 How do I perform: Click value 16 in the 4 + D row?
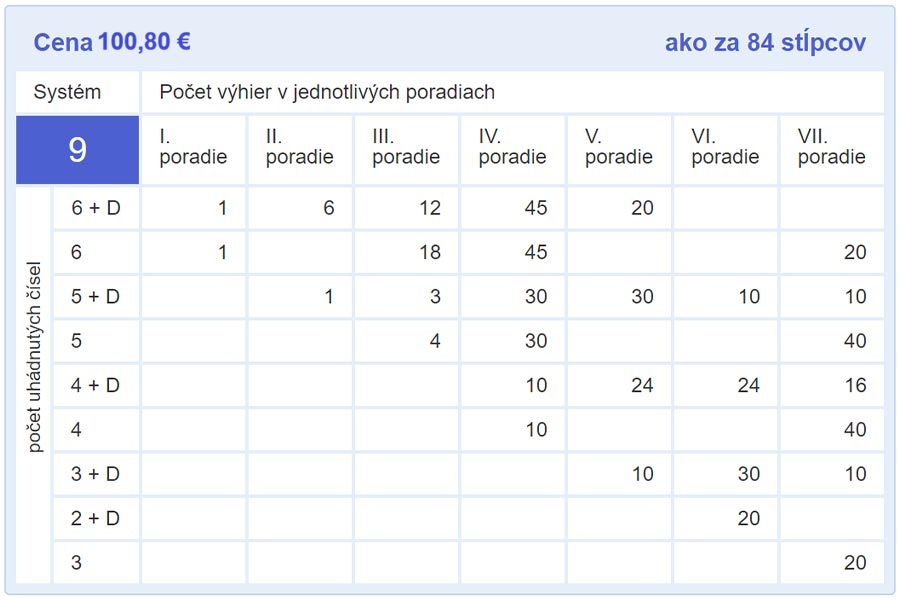(855, 385)
